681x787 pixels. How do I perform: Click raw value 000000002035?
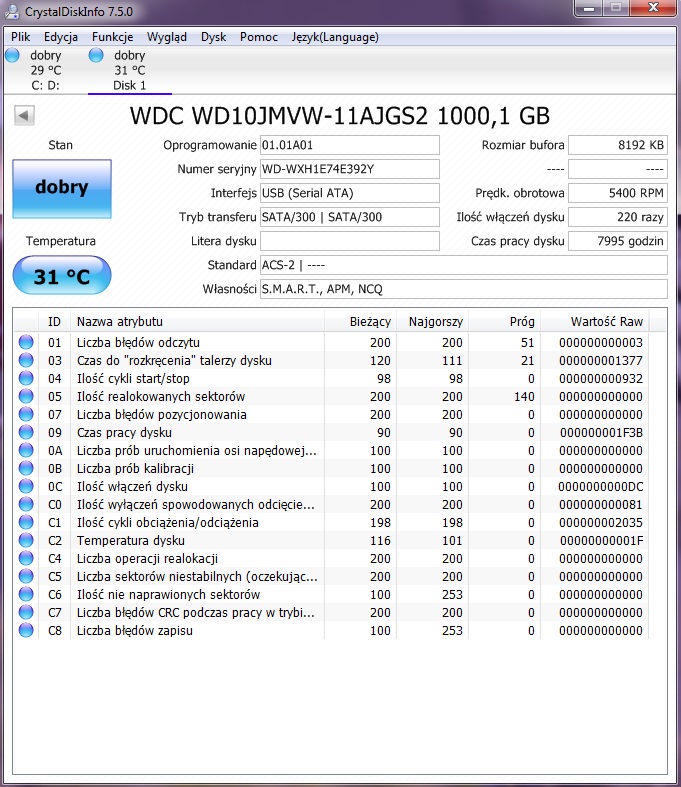coord(601,522)
